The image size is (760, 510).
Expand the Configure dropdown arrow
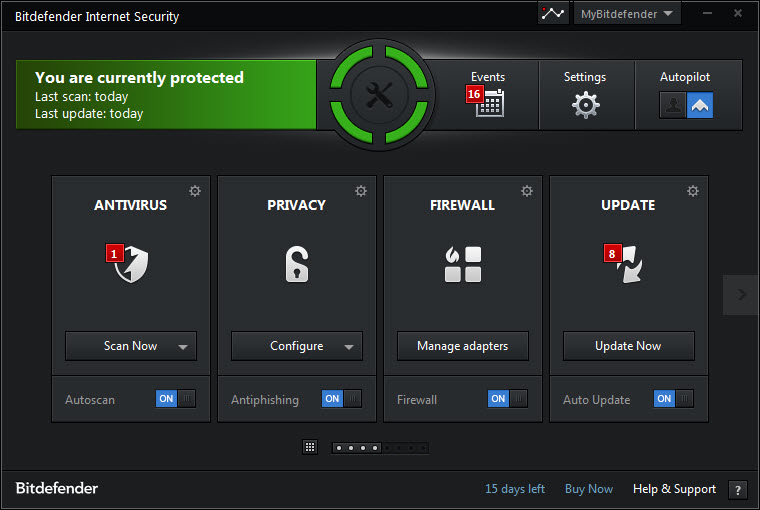349,347
